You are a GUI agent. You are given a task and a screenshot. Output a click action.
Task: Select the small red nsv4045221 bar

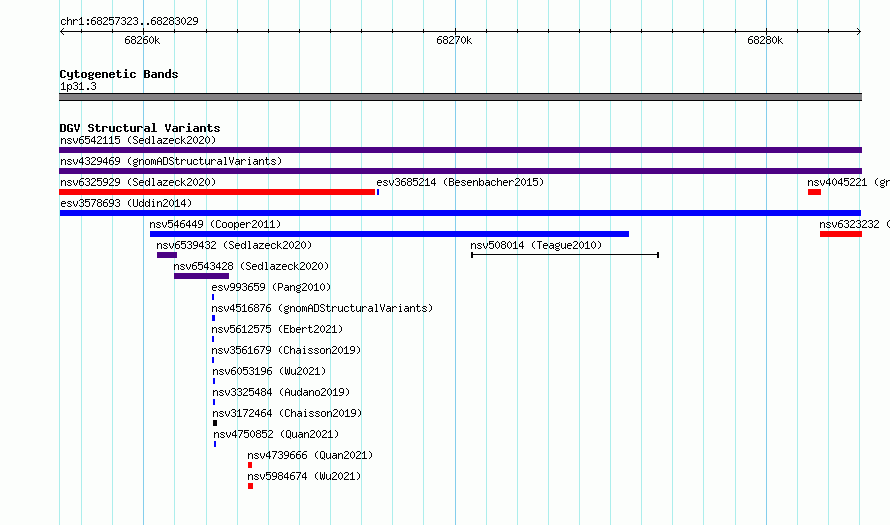point(815,192)
